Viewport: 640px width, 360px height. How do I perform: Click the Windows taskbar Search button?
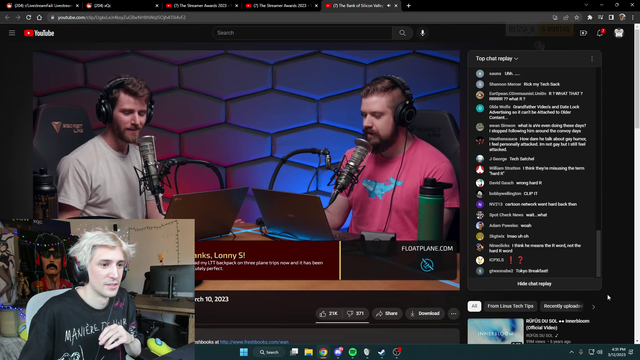[269, 352]
